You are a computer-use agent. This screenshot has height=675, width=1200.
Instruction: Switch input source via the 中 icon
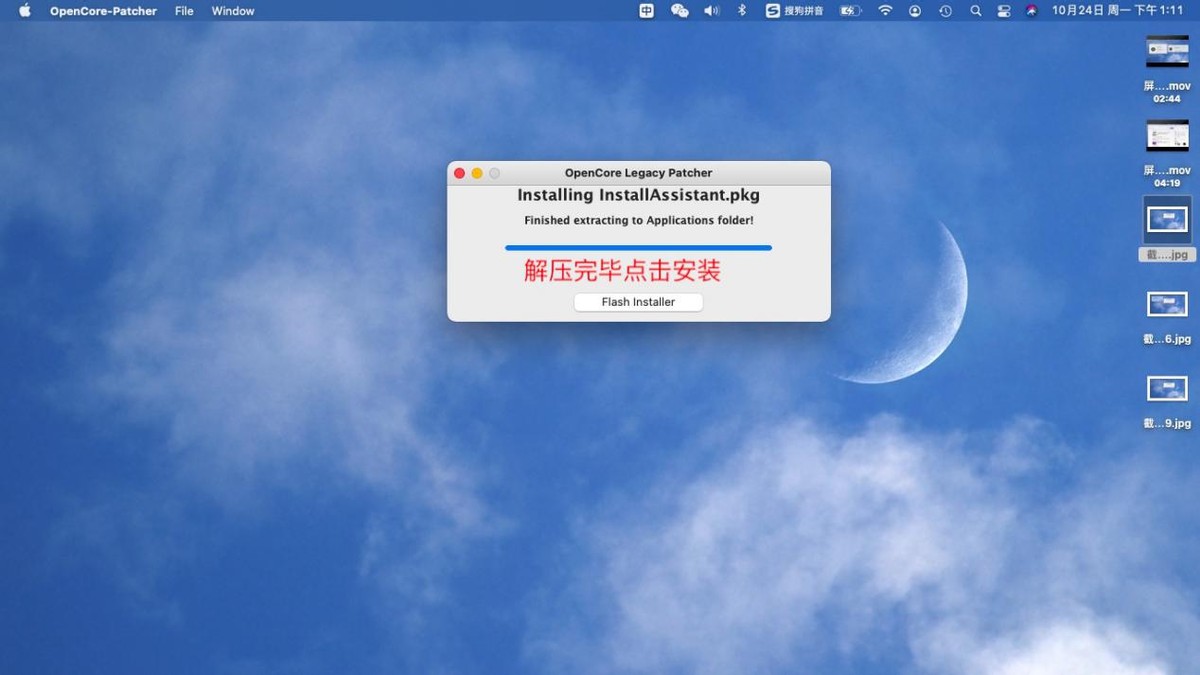(646, 10)
